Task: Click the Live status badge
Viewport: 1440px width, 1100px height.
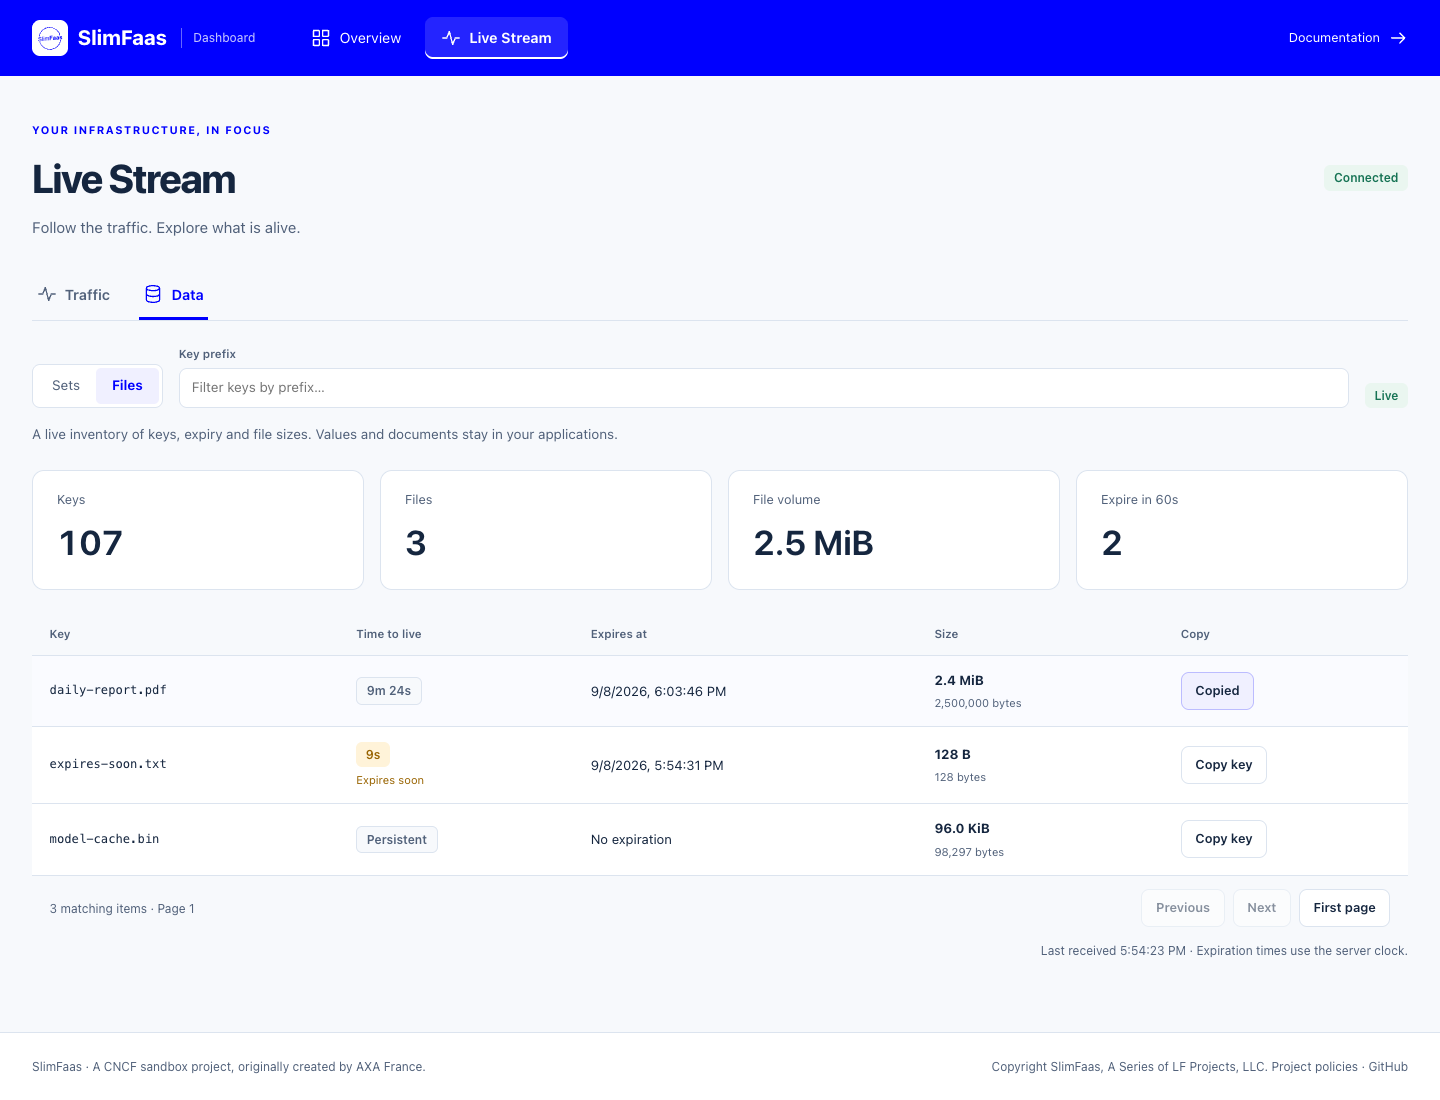Action: coord(1386,396)
